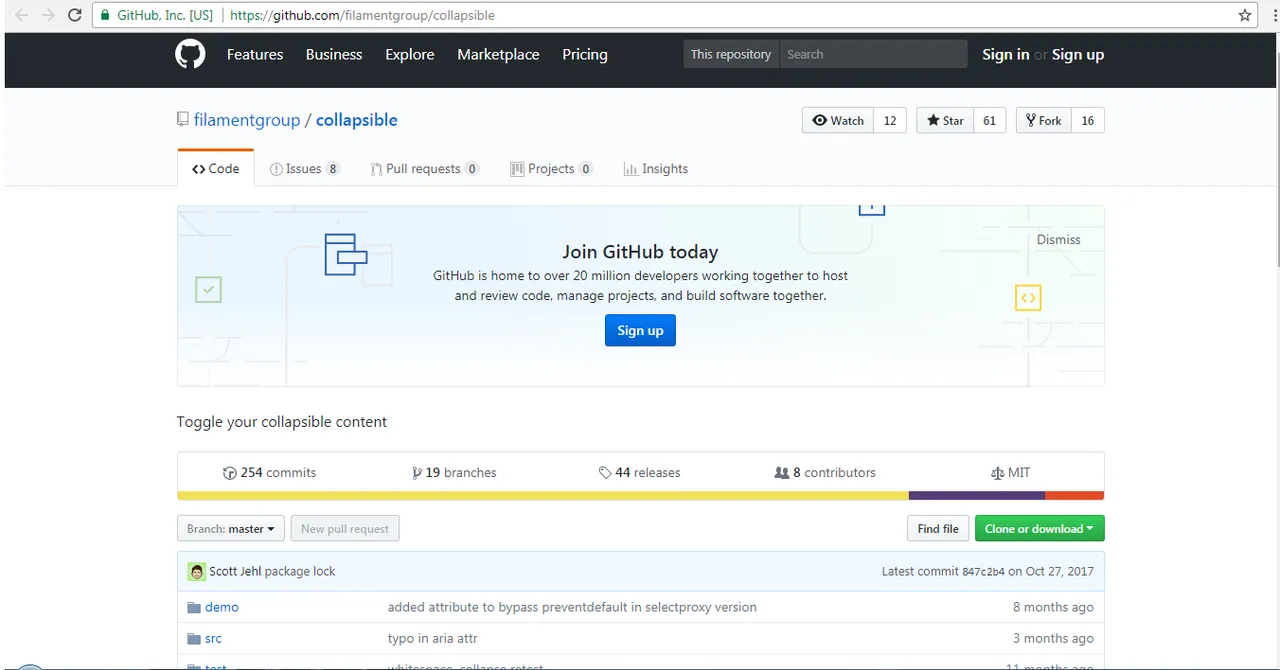Expand the Clone or download dropdown
Screen dimensions: 1280x670
[x=1040, y=528]
